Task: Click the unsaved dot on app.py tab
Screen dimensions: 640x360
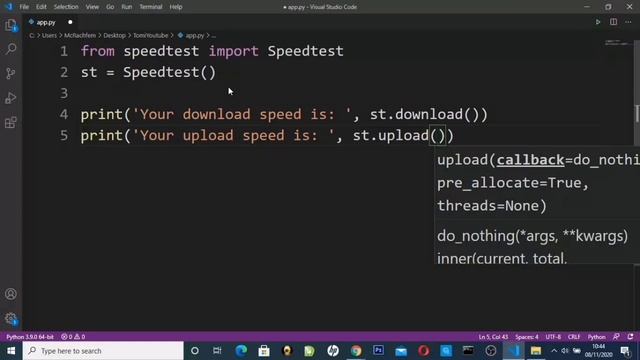Action: [x=70, y=22]
